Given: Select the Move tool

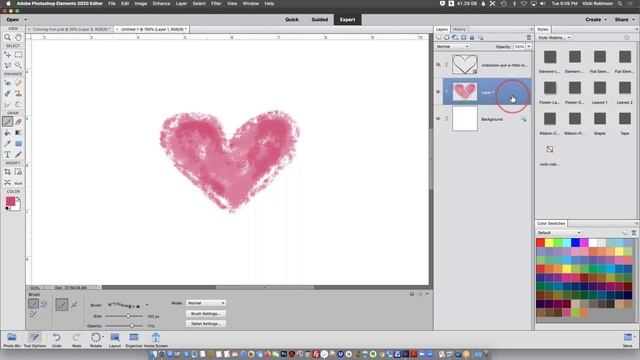Looking at the screenshot, I should [x=7, y=55].
